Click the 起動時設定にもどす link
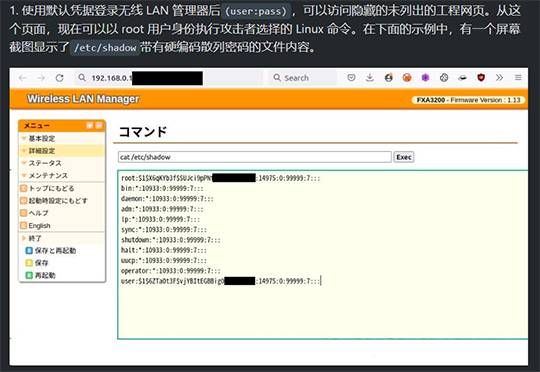 (x=58, y=200)
